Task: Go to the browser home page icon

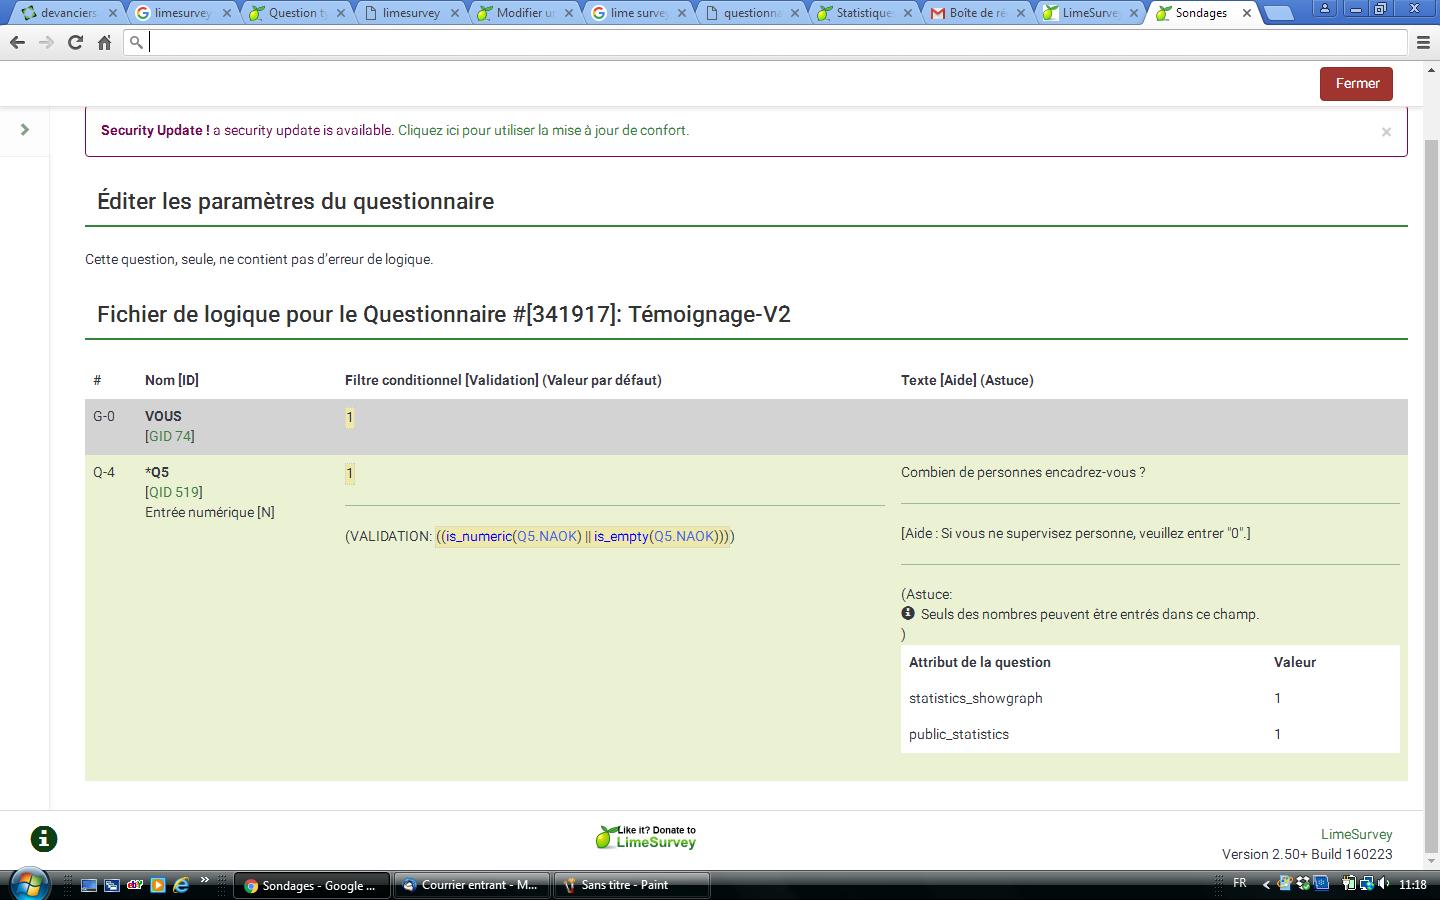Action: [104, 42]
